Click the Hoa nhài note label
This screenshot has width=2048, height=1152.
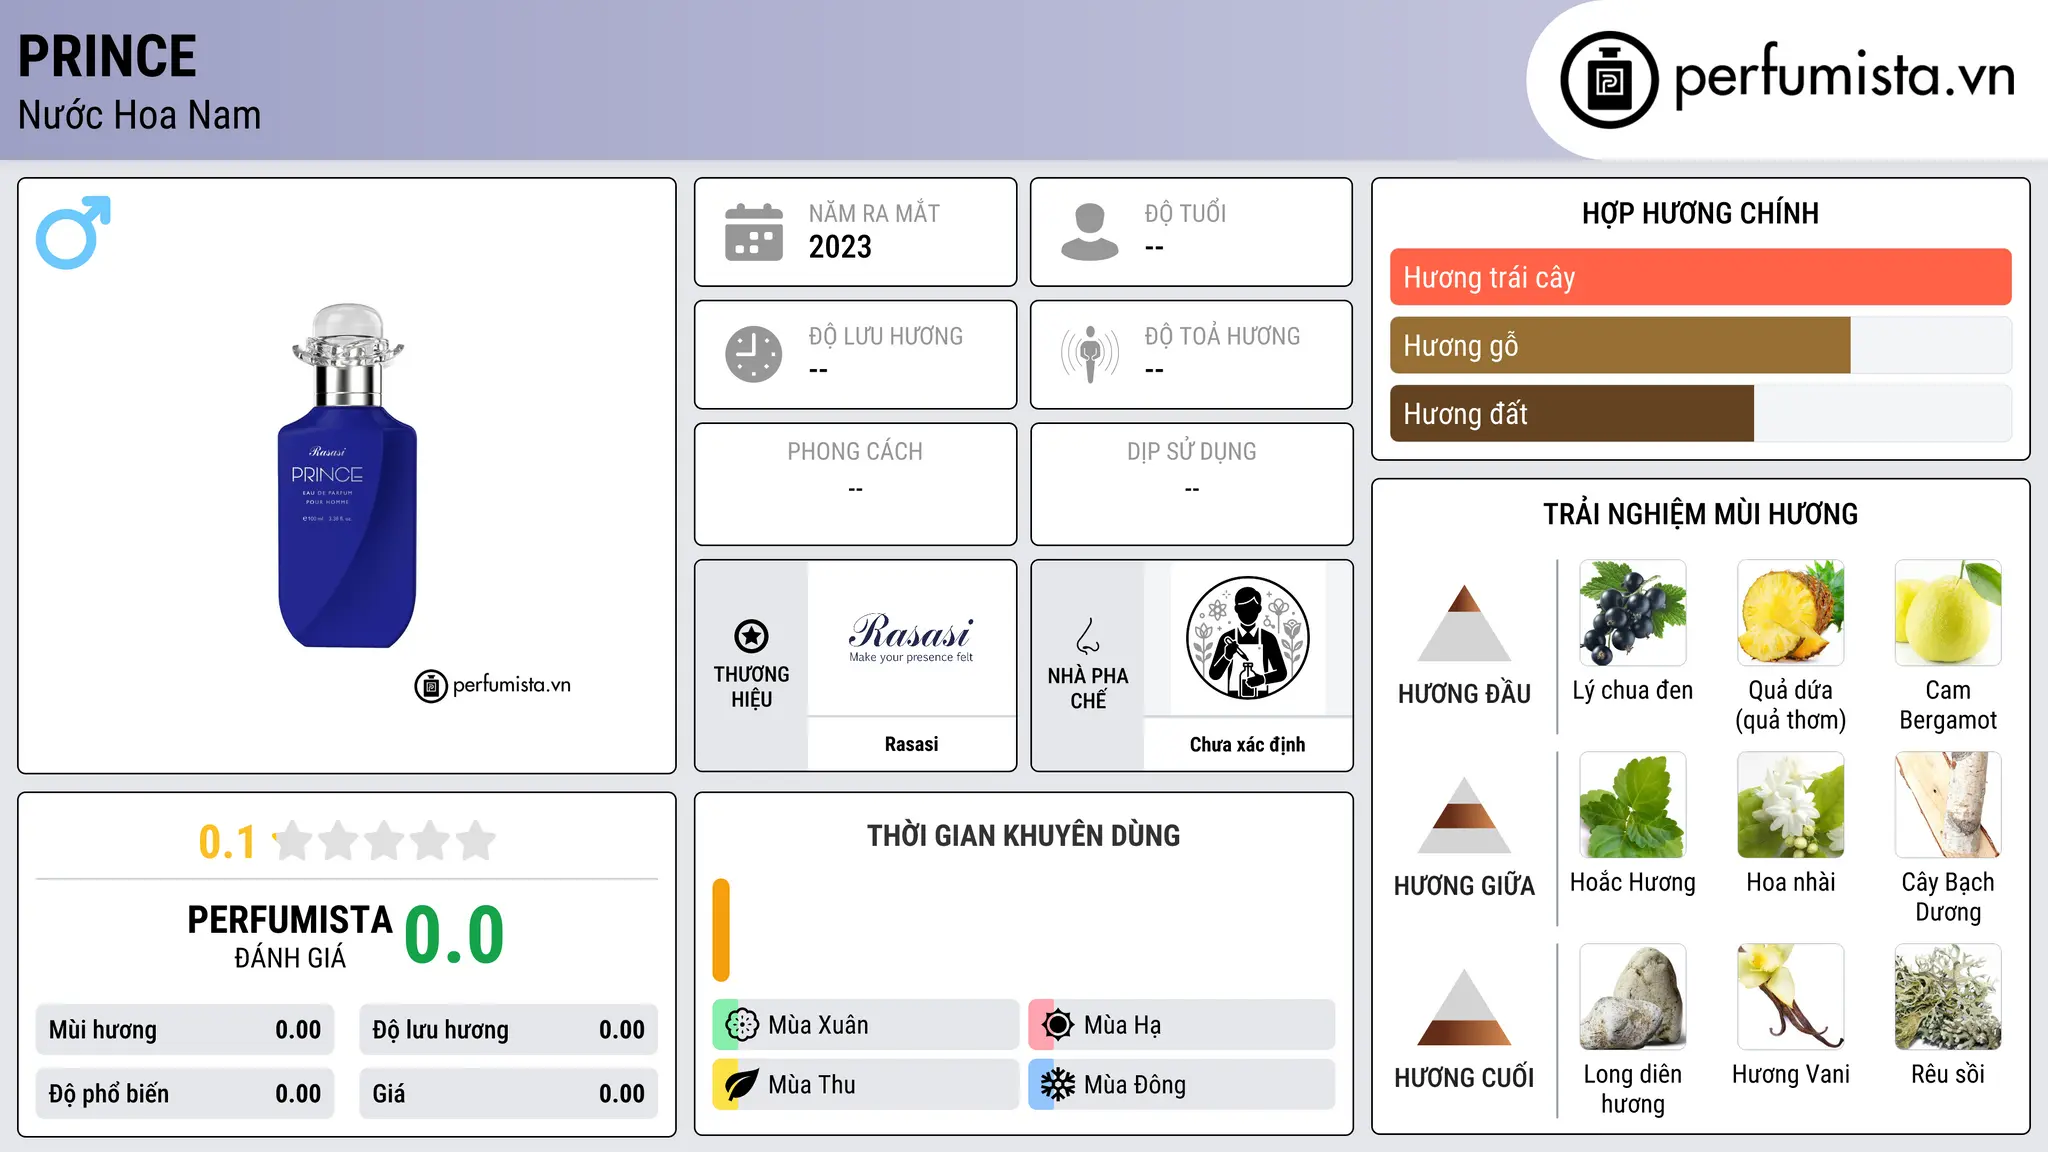(1791, 882)
